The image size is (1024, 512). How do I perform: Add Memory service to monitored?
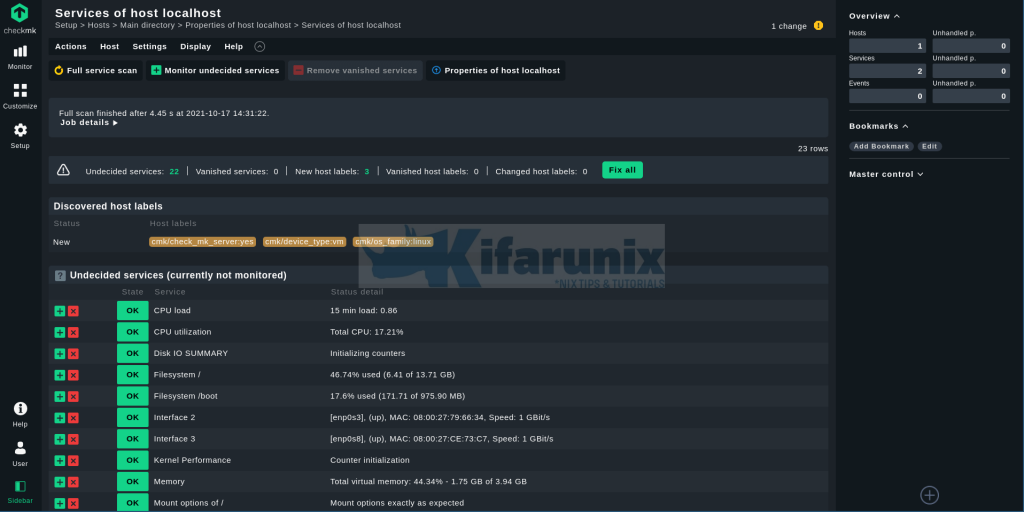[x=59, y=482]
